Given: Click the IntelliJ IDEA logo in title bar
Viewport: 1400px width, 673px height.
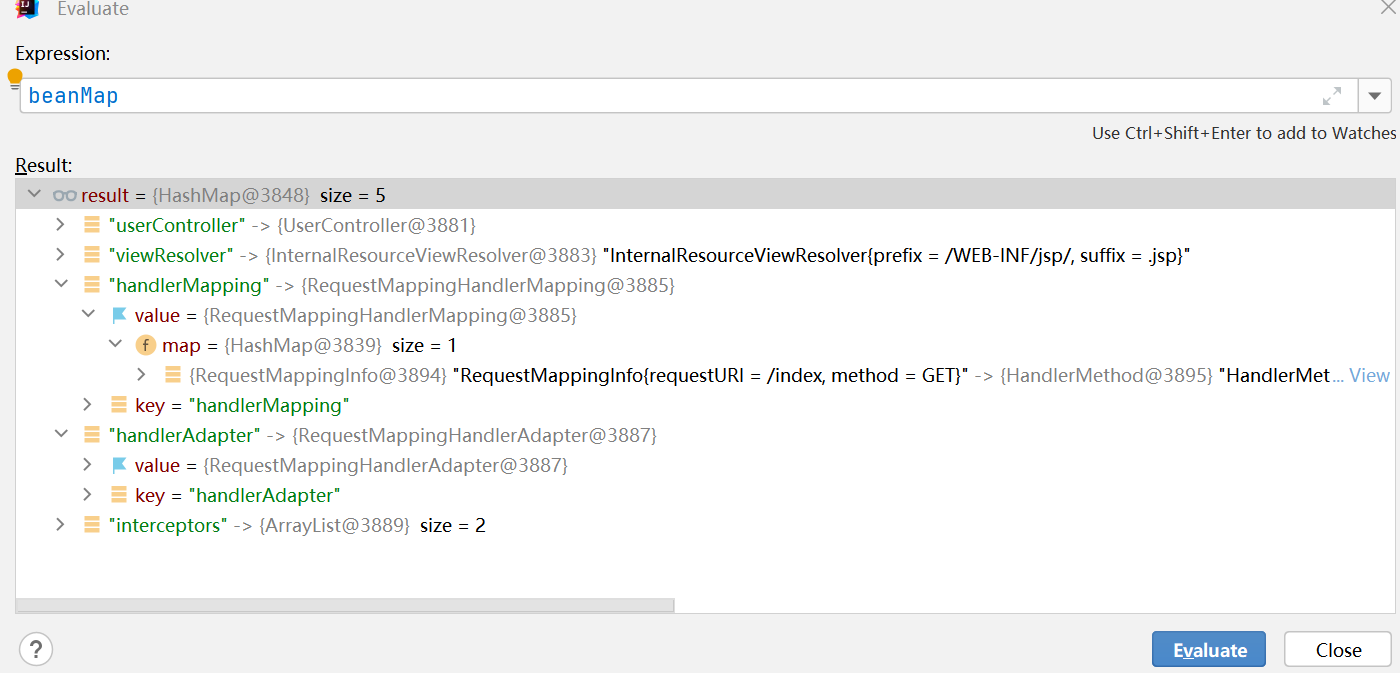Looking at the screenshot, I should pyautogui.click(x=28, y=9).
